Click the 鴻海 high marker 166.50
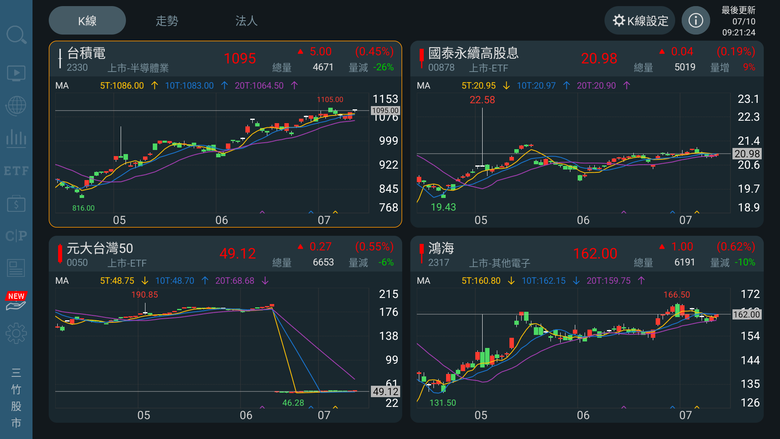The image size is (780, 439). click(x=677, y=294)
